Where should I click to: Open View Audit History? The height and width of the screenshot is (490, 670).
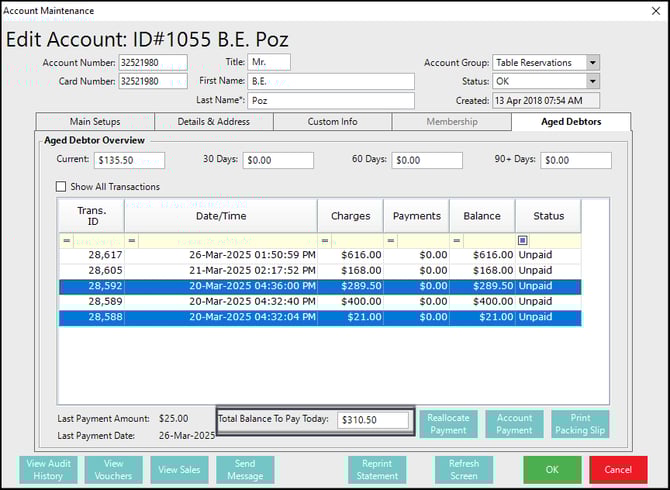click(49, 470)
